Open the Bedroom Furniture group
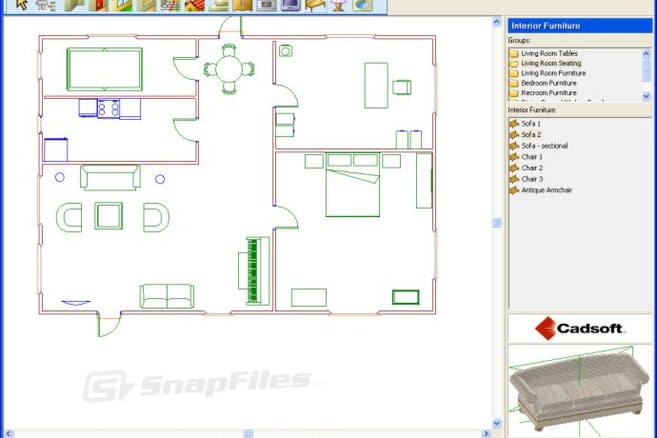 tap(548, 83)
